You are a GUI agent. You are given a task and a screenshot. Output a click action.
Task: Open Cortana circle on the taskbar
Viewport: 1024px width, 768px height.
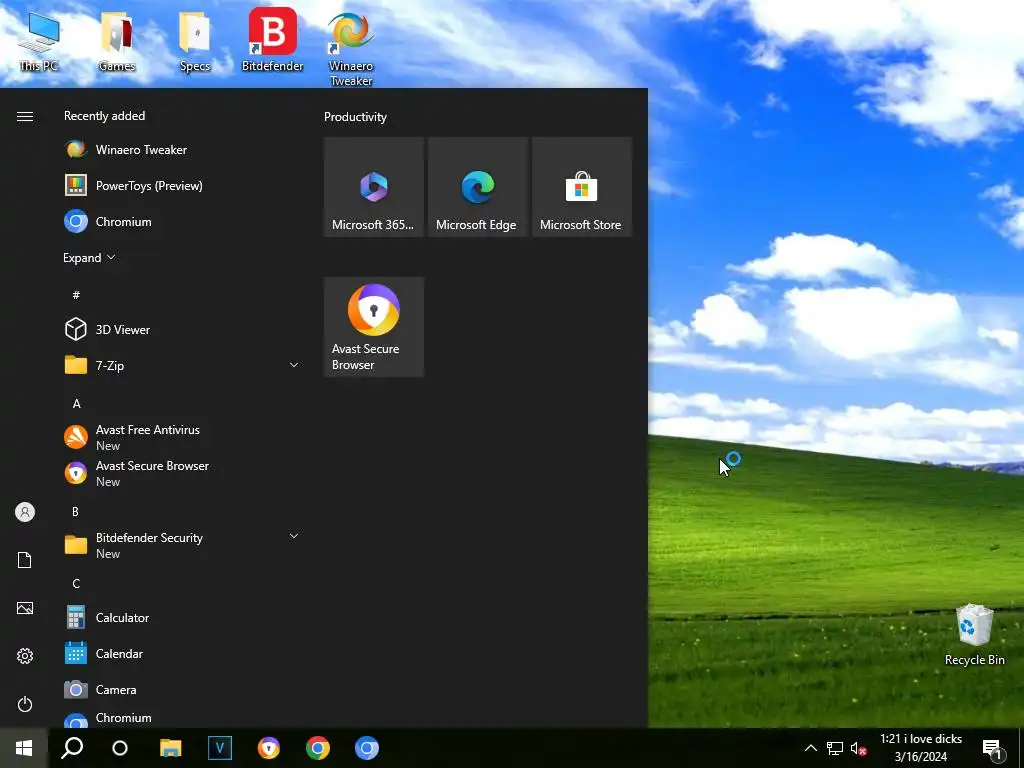click(x=120, y=748)
